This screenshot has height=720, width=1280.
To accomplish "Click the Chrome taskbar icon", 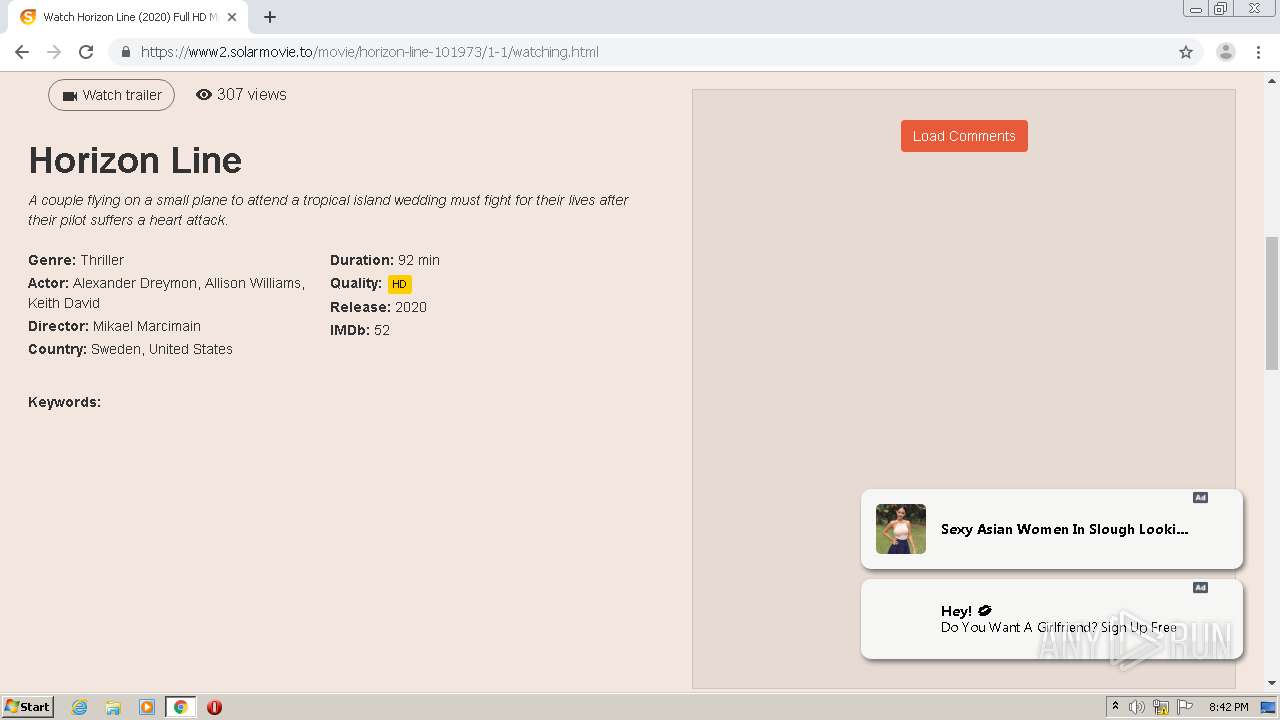I will tap(180, 707).
